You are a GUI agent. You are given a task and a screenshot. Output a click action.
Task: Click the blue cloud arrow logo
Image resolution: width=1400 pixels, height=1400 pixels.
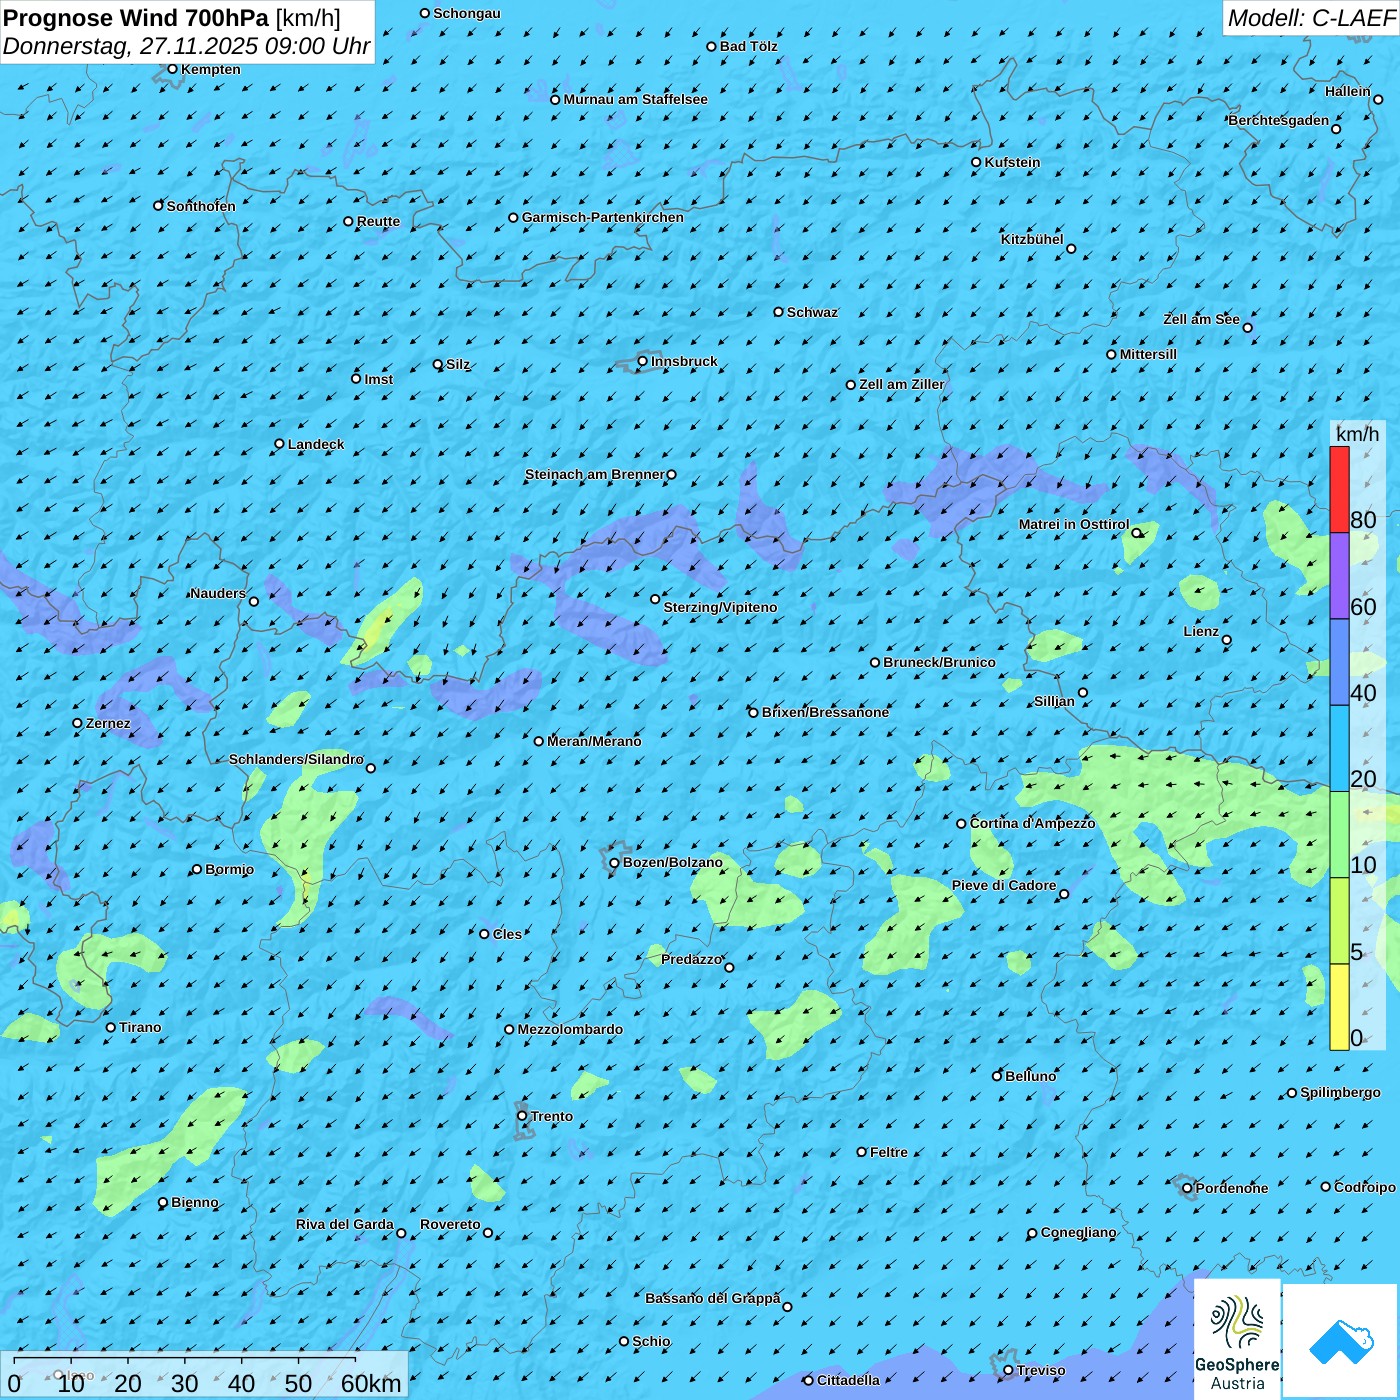click(x=1340, y=1341)
